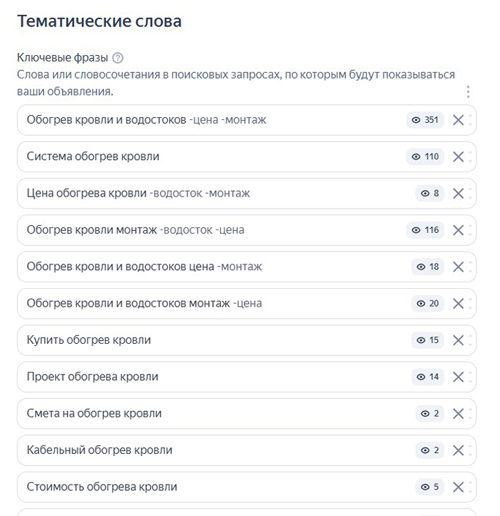This screenshot has height=516, width=500.
Task: Delete 'Стоимость обогрева кровли' phrase
Action: pos(458,487)
